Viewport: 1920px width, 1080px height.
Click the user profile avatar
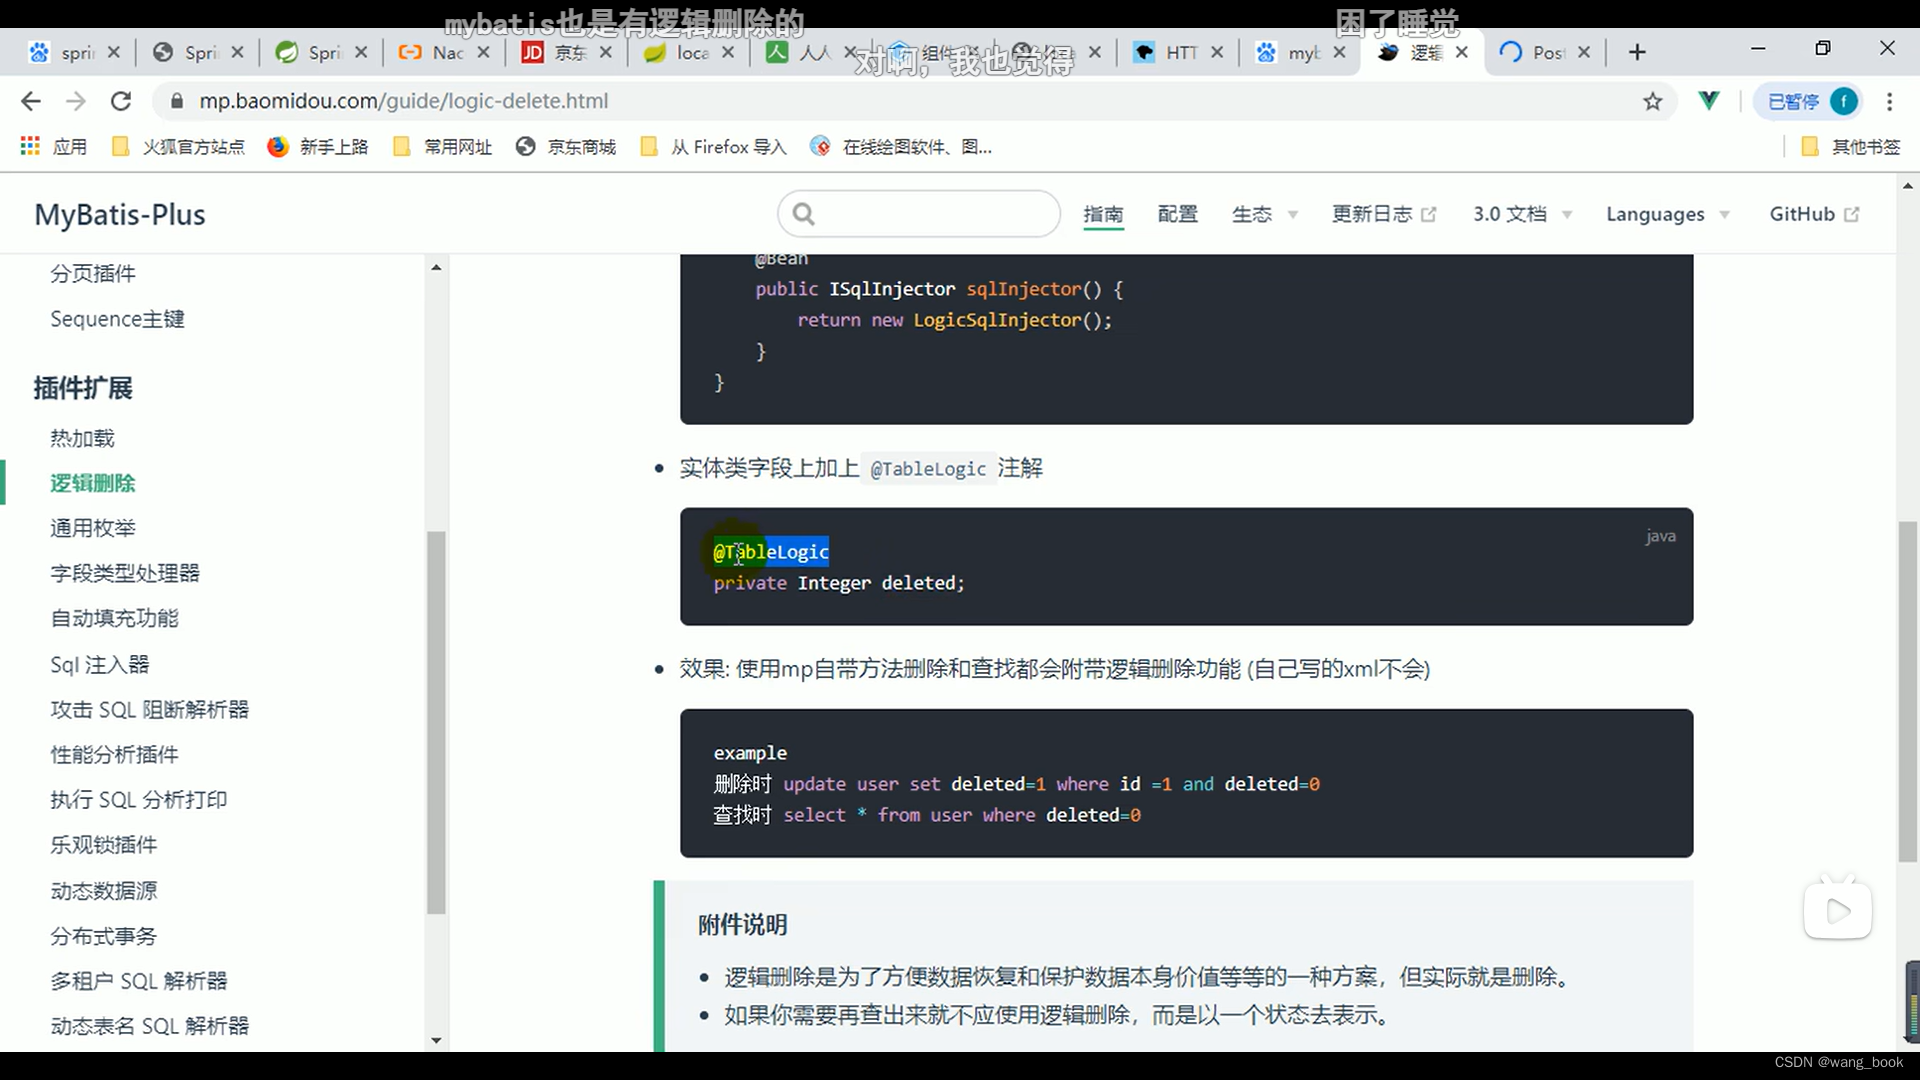click(1843, 101)
